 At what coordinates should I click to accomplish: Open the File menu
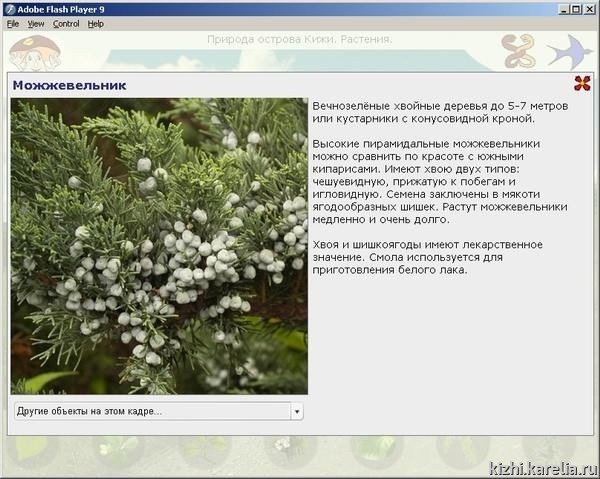coord(13,23)
